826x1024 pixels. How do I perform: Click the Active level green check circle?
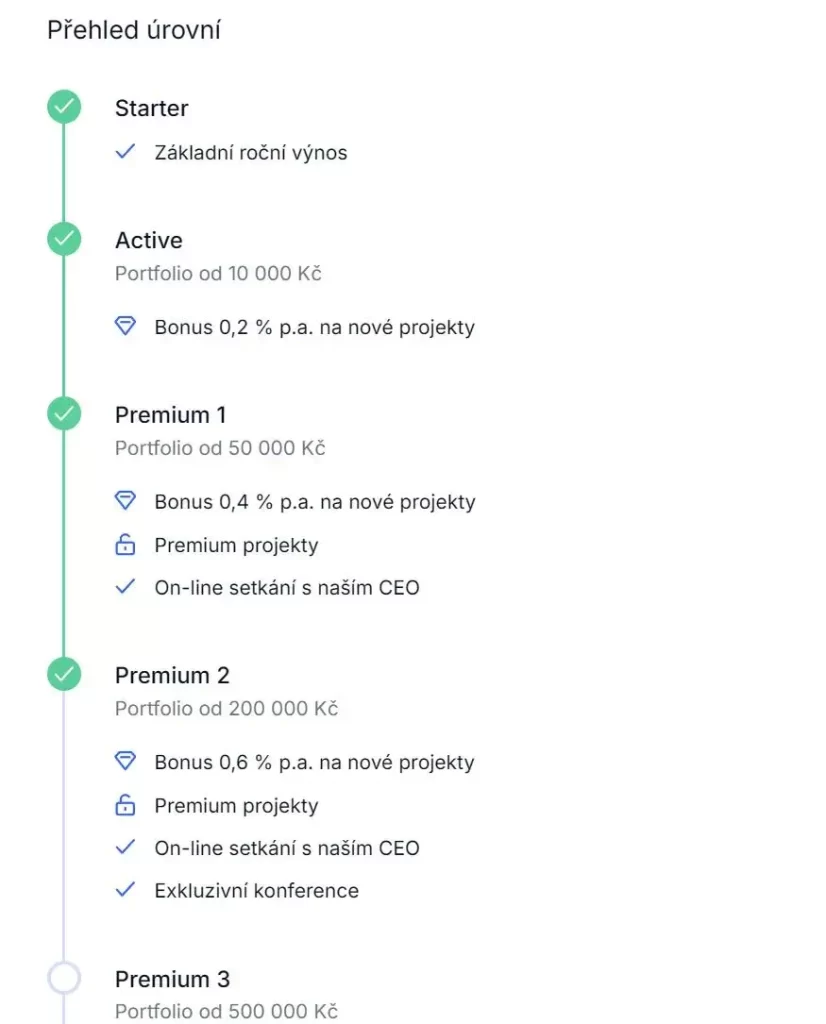(64, 240)
